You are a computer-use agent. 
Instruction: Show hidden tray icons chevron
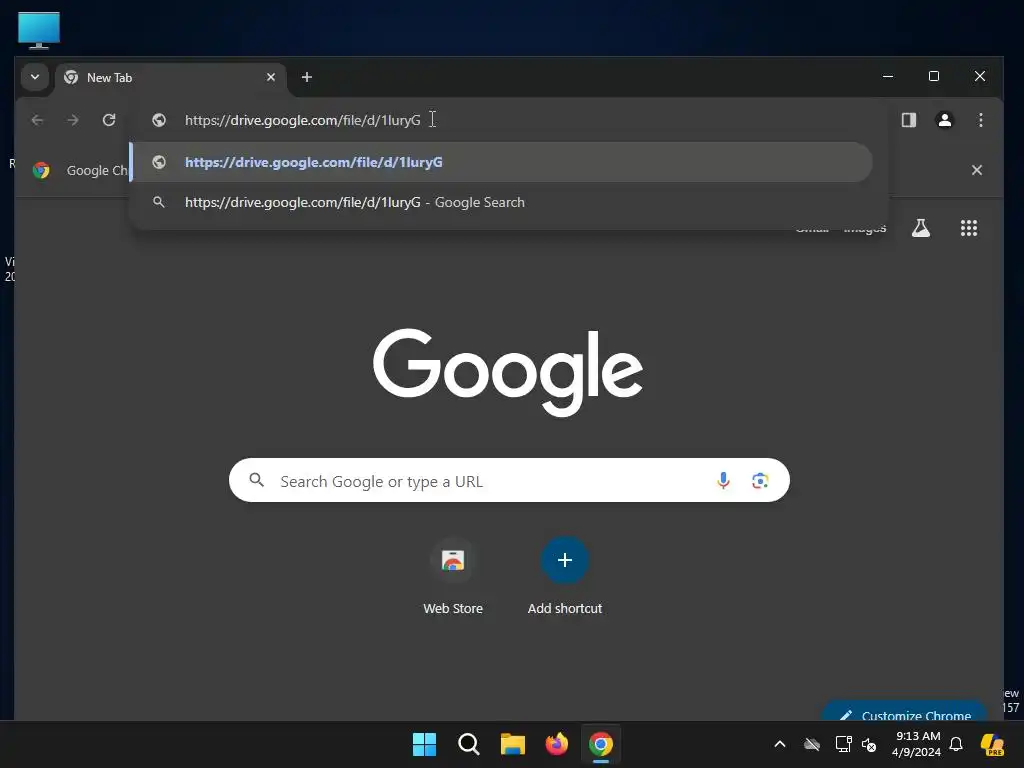click(x=780, y=744)
